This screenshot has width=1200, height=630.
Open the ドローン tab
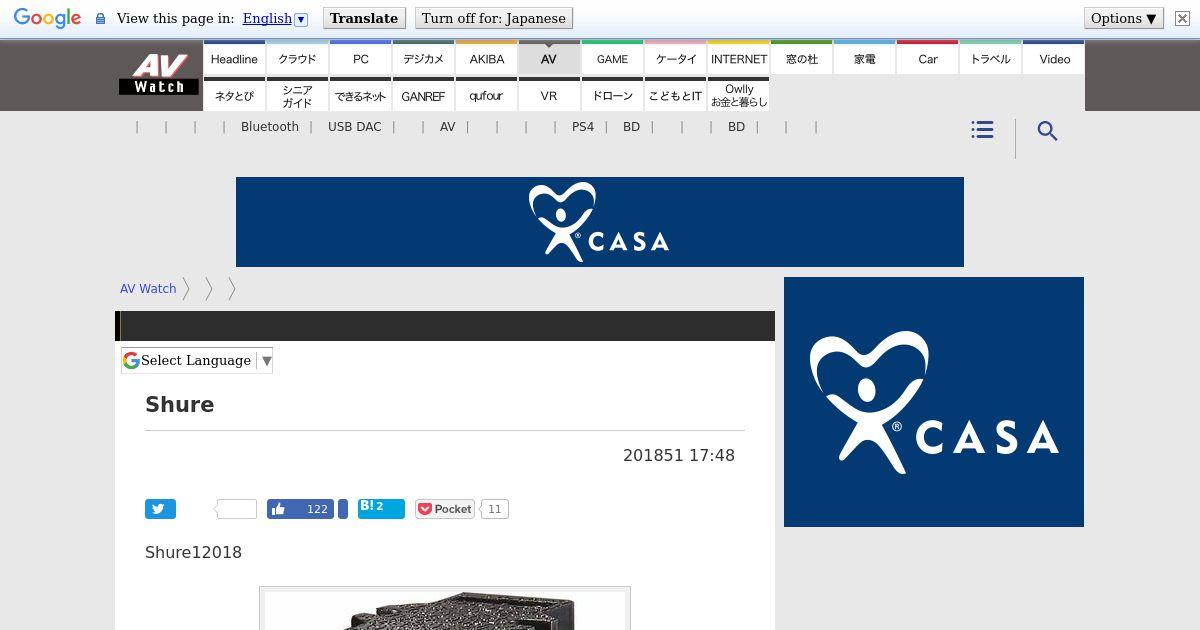click(x=612, y=95)
